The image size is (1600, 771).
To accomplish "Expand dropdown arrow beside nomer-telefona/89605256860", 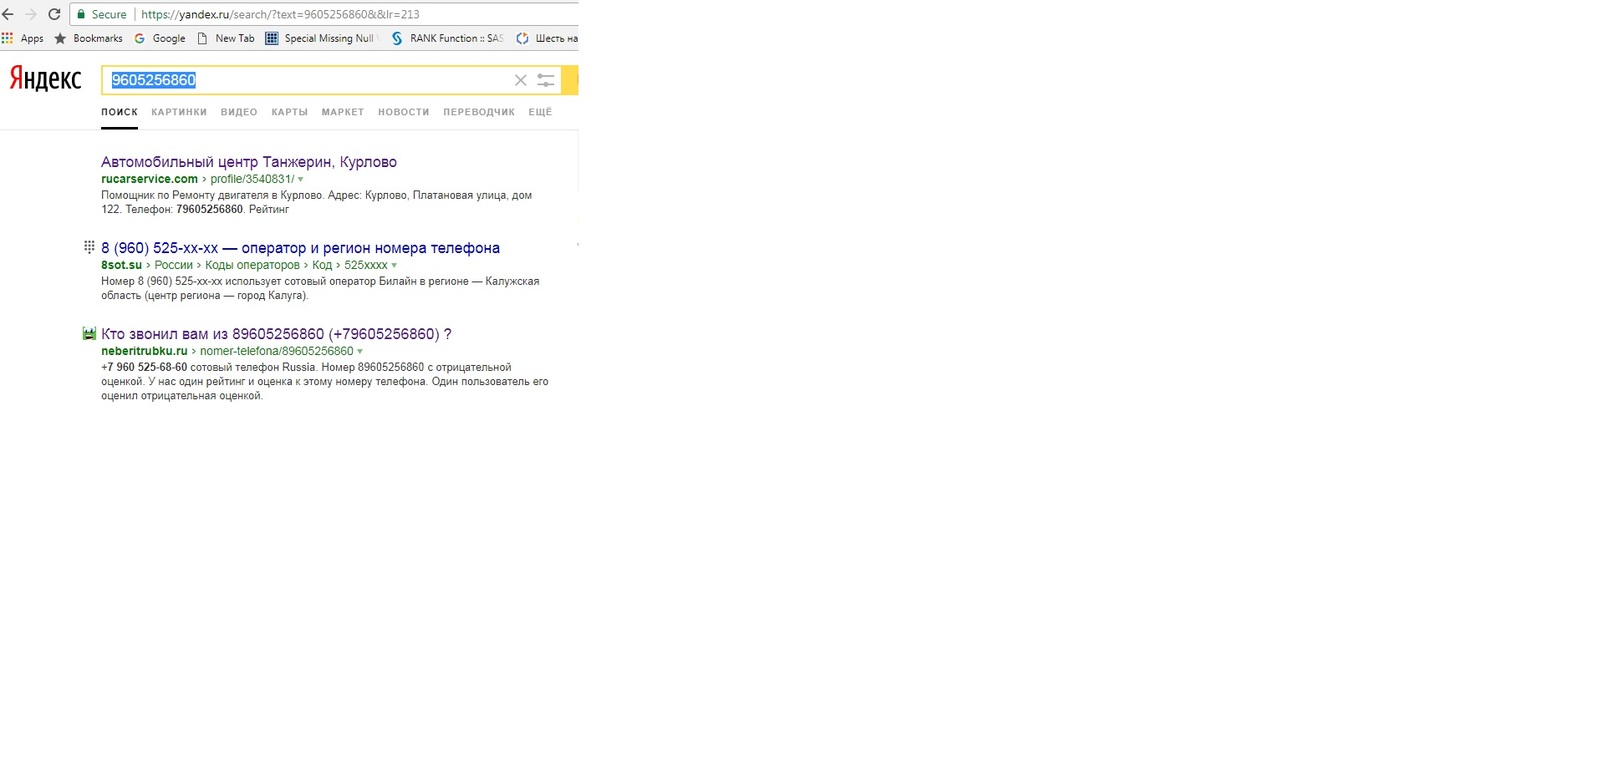I will [x=360, y=352].
